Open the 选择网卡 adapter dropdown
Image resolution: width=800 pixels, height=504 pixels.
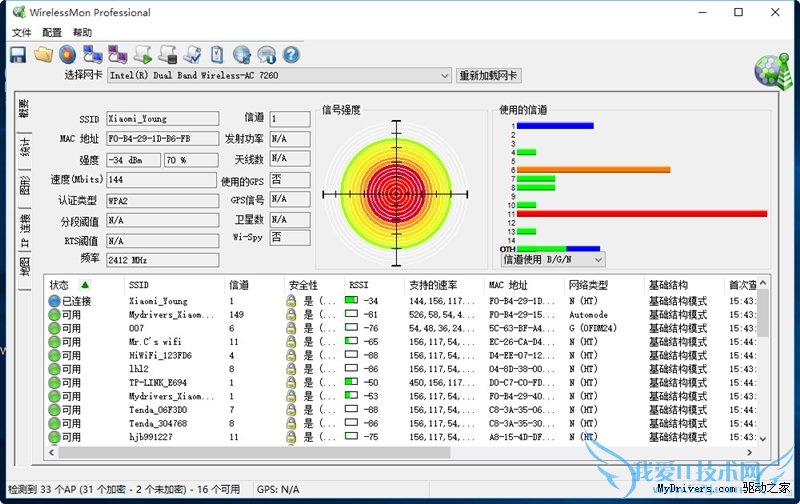445,76
